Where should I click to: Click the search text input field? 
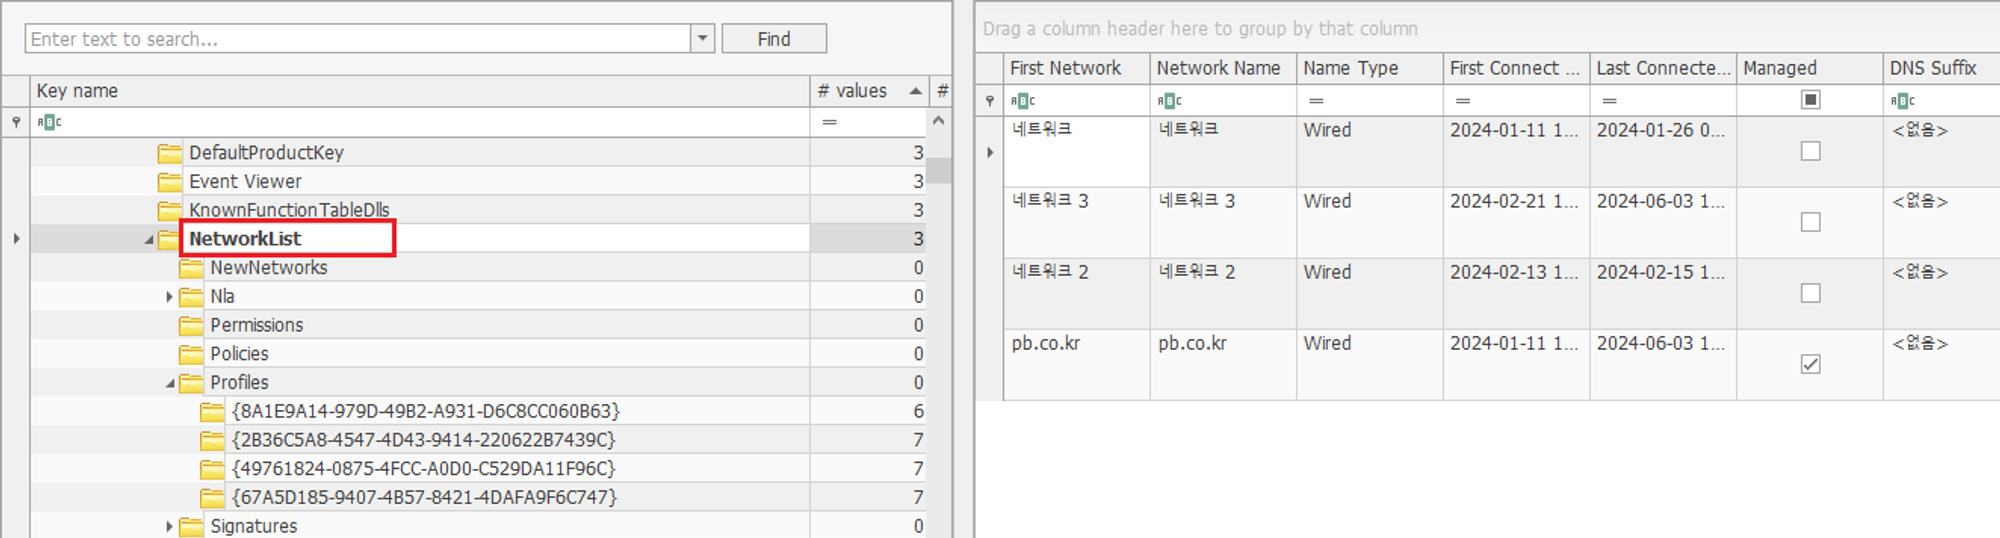pyautogui.click(x=358, y=39)
